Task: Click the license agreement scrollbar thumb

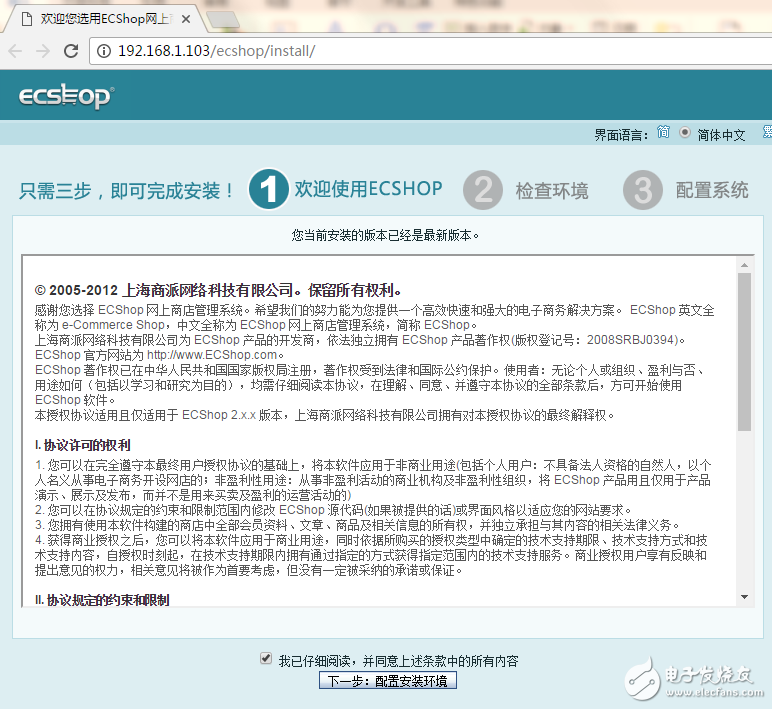Action: coord(744,350)
